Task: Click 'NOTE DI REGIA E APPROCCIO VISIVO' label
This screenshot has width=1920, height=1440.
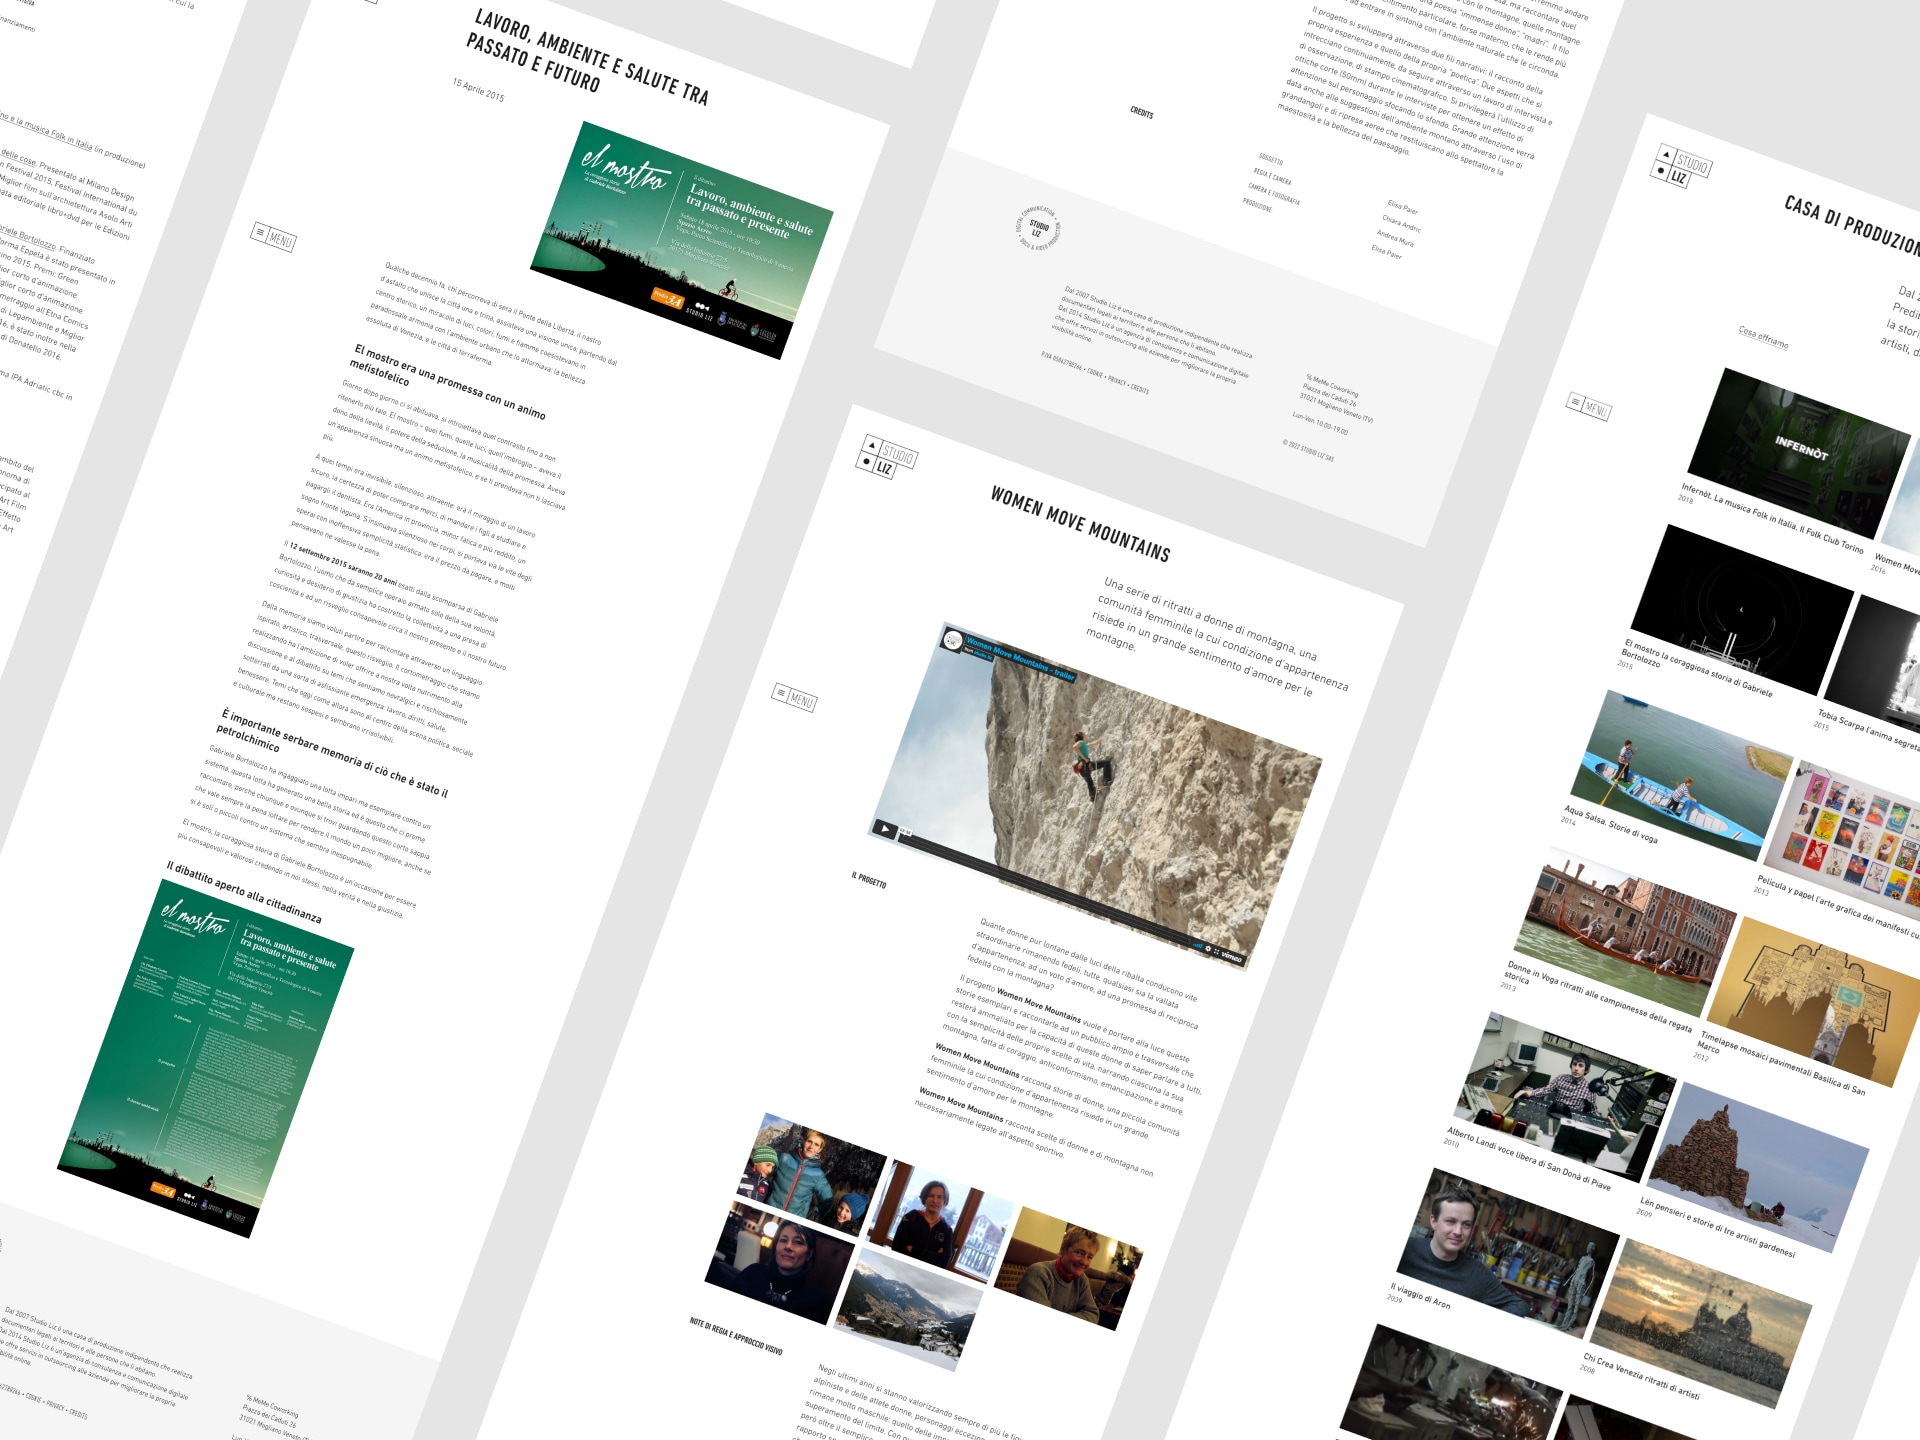Action: point(736,1336)
